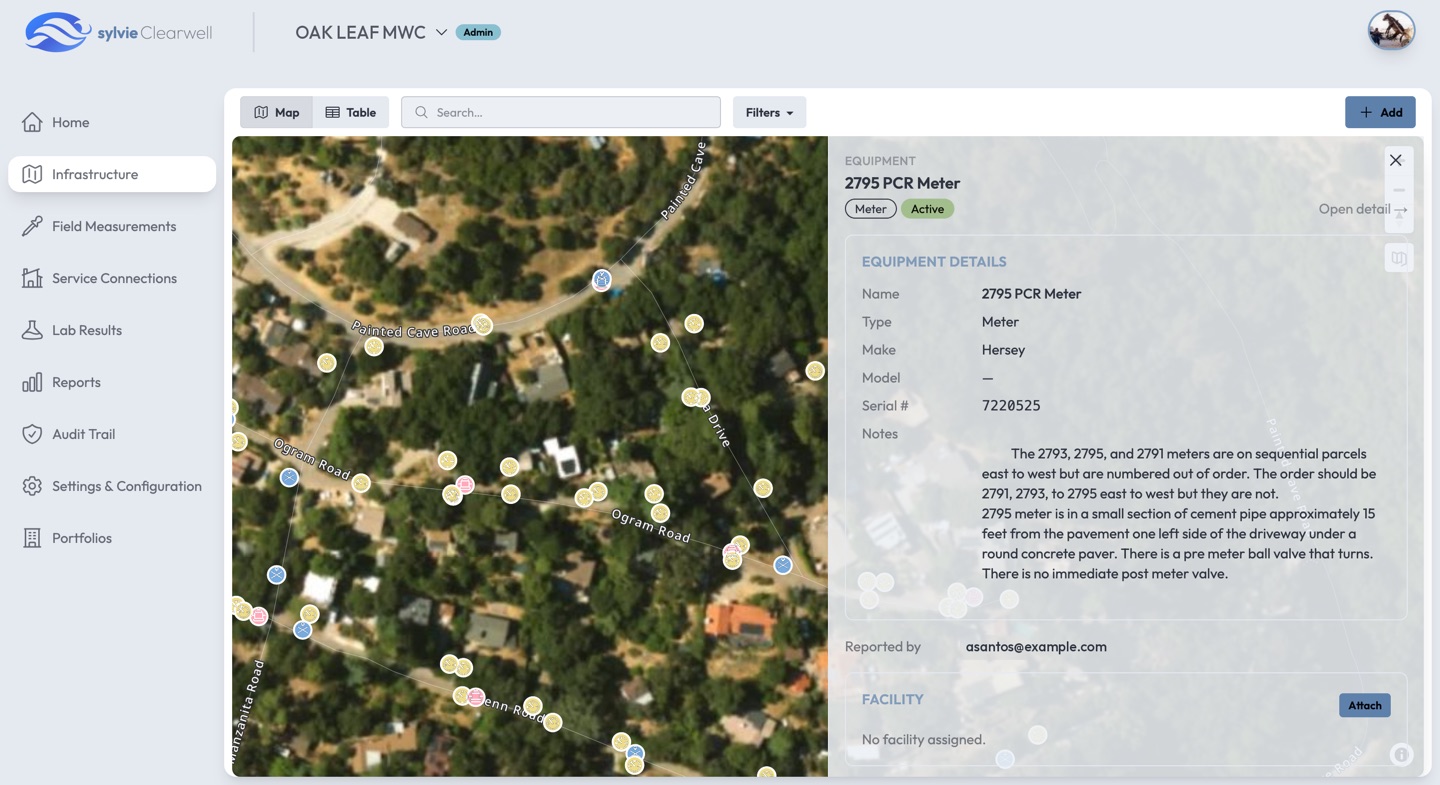This screenshot has height=785, width=1440.
Task: Select the blue marker on Painted Cave Road
Action: coord(601,280)
